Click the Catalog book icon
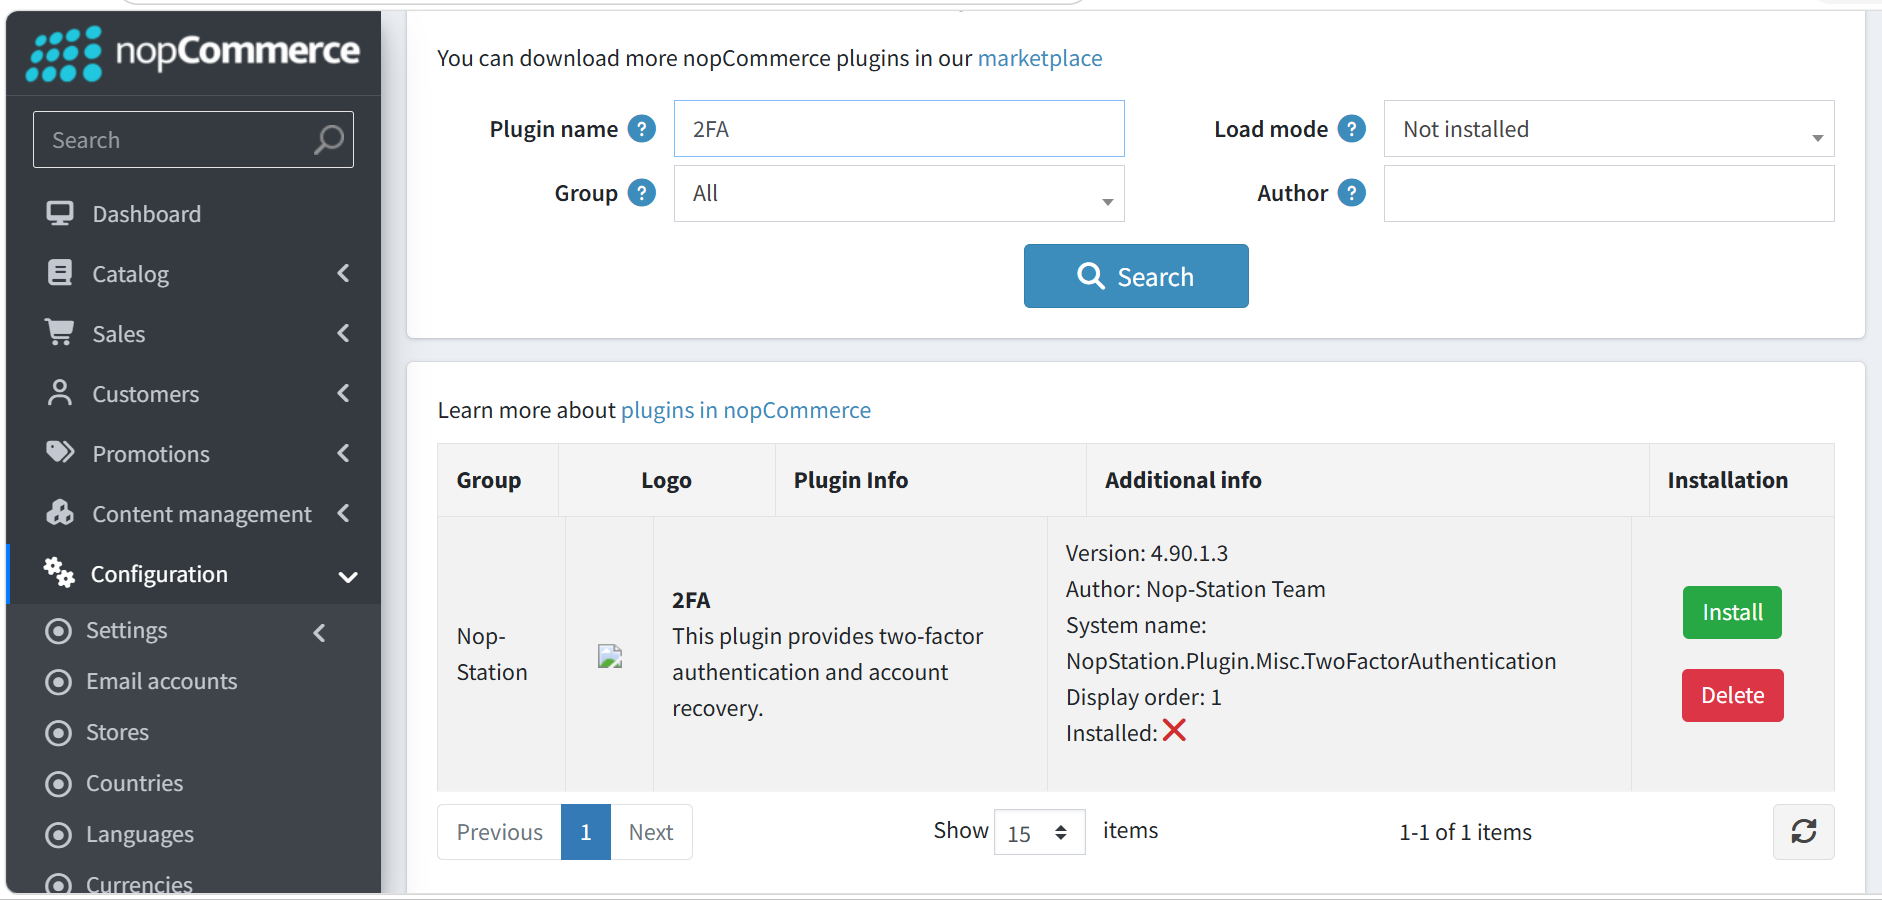 point(60,273)
